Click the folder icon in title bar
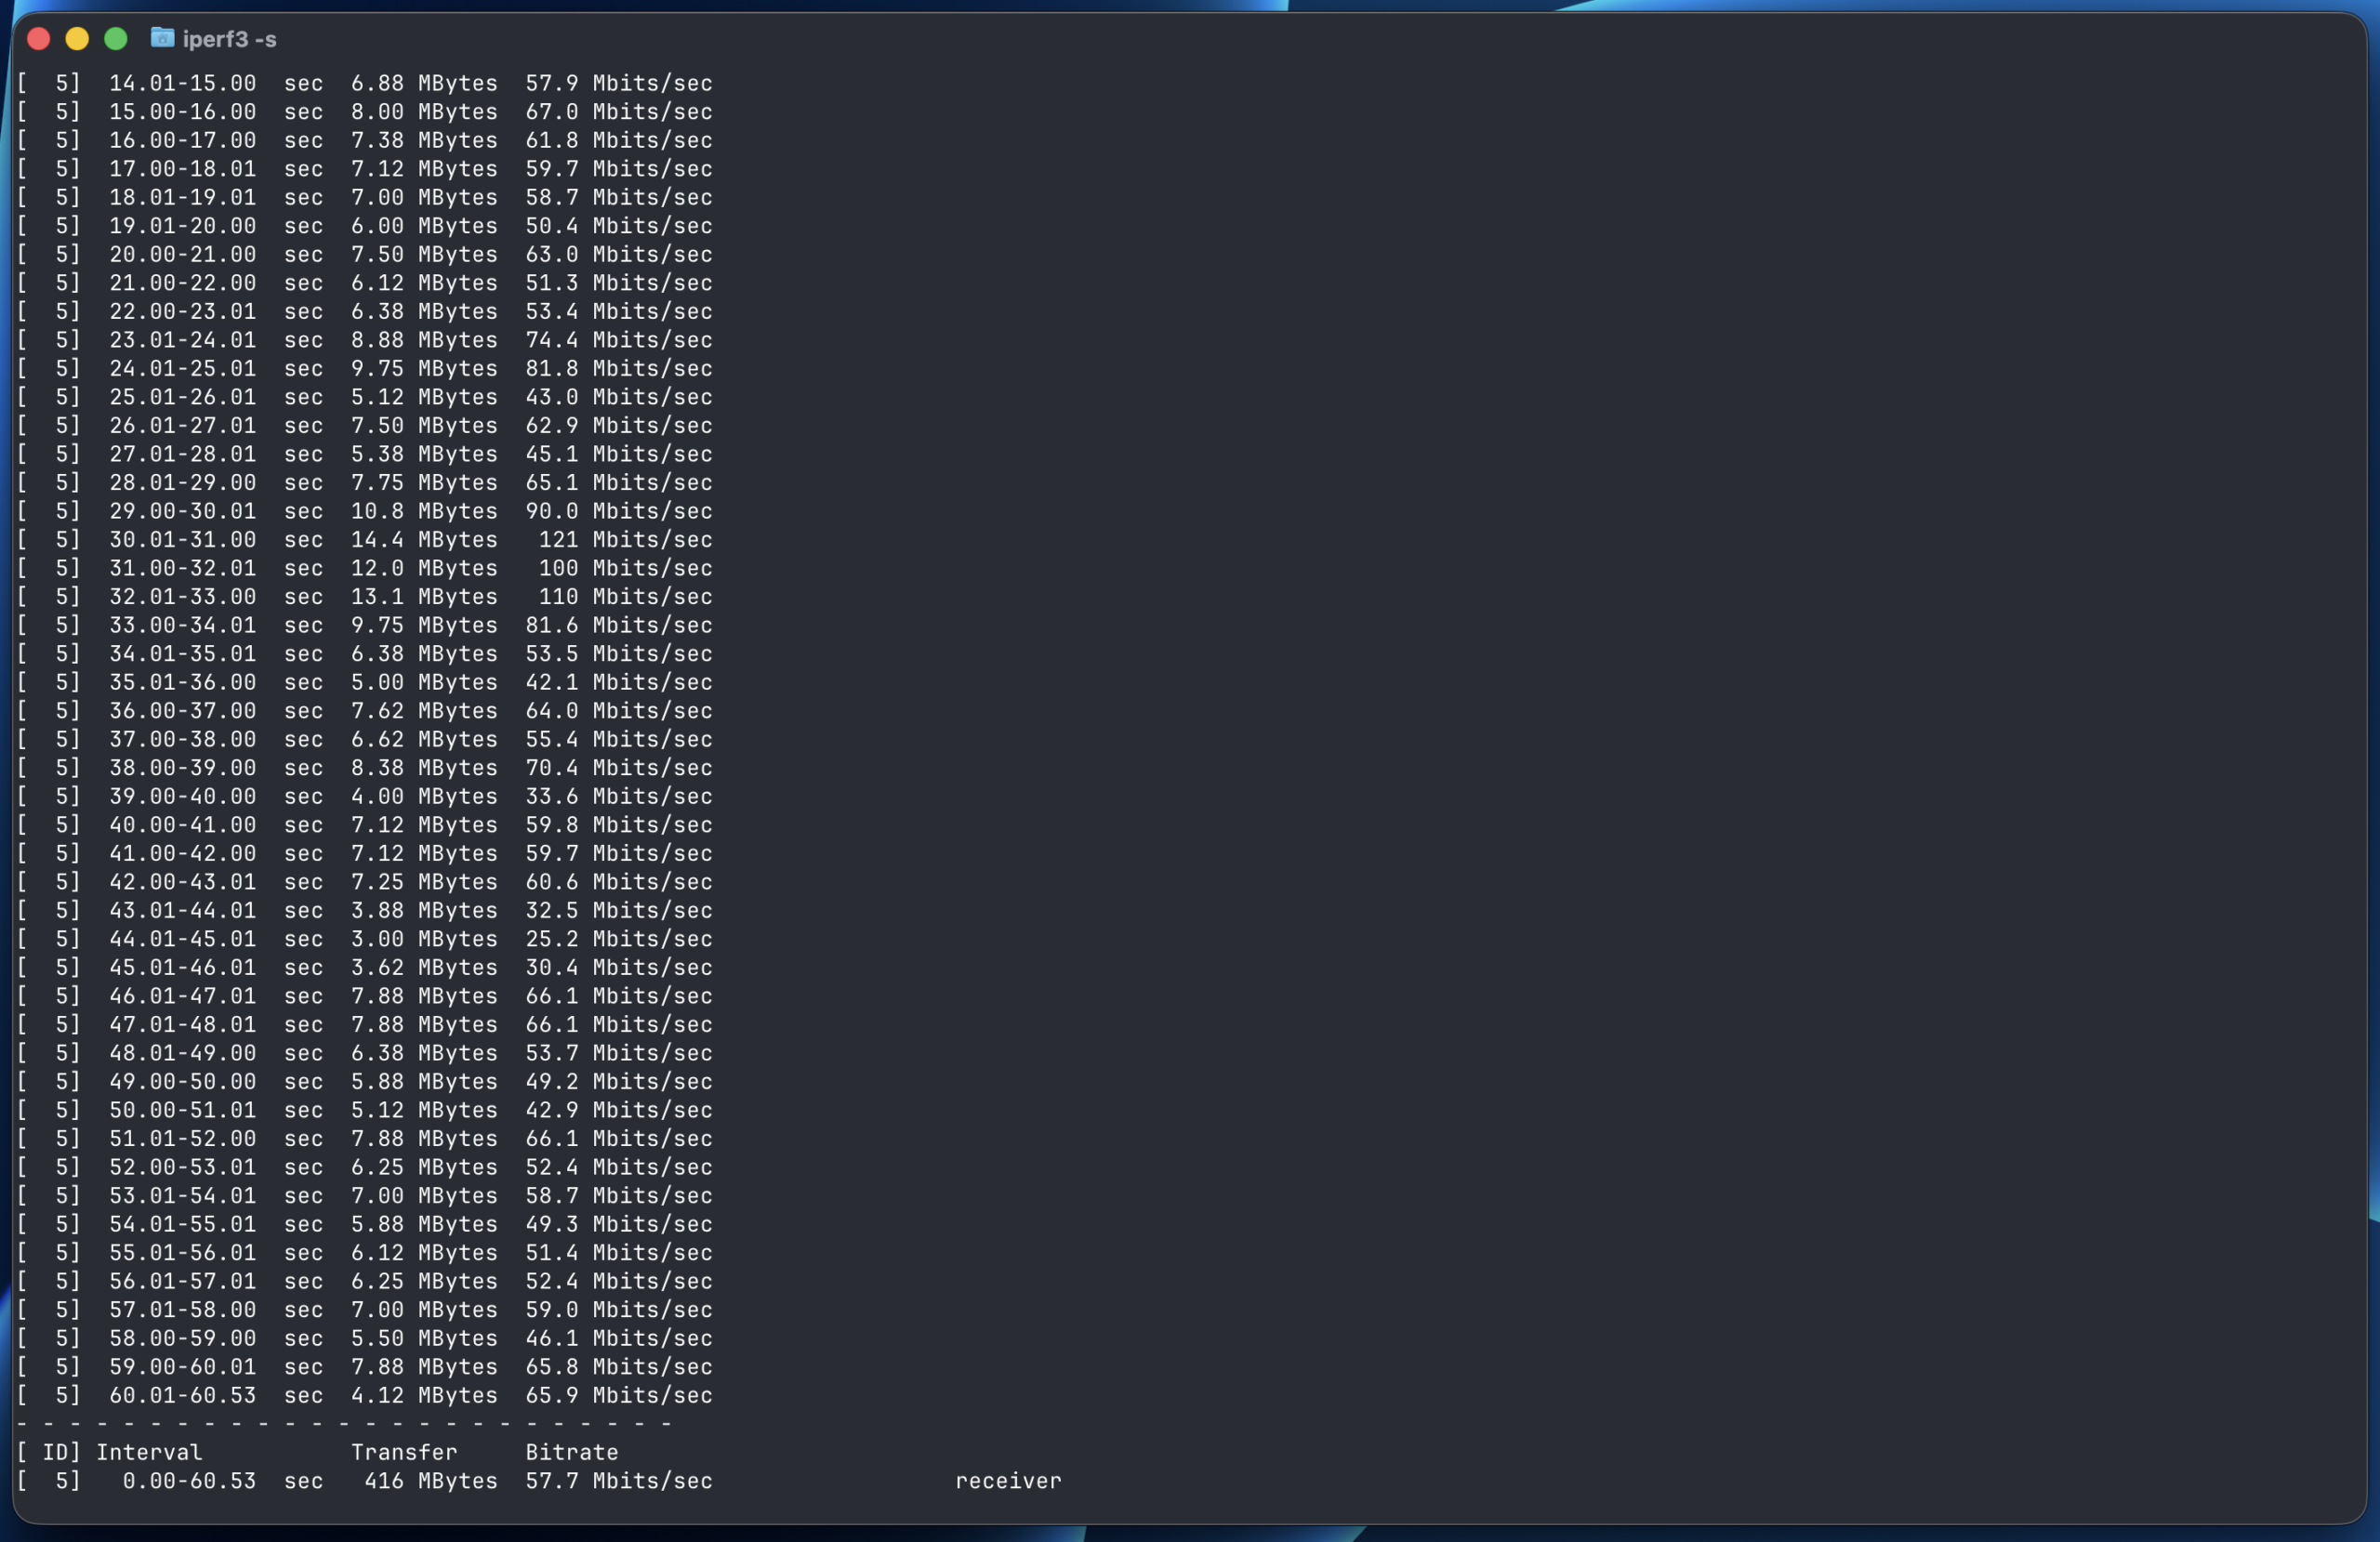 [x=162, y=38]
